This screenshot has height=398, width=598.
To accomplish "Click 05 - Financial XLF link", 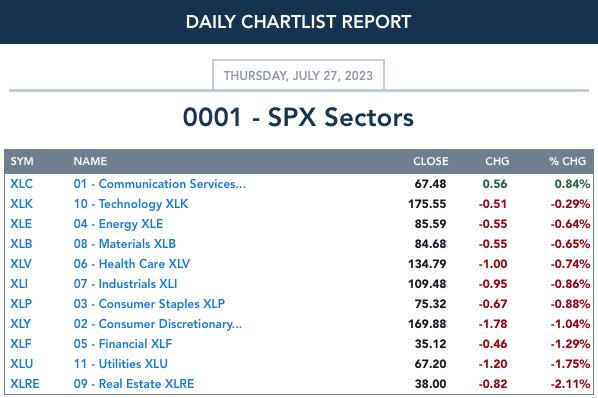I will 123,344.
